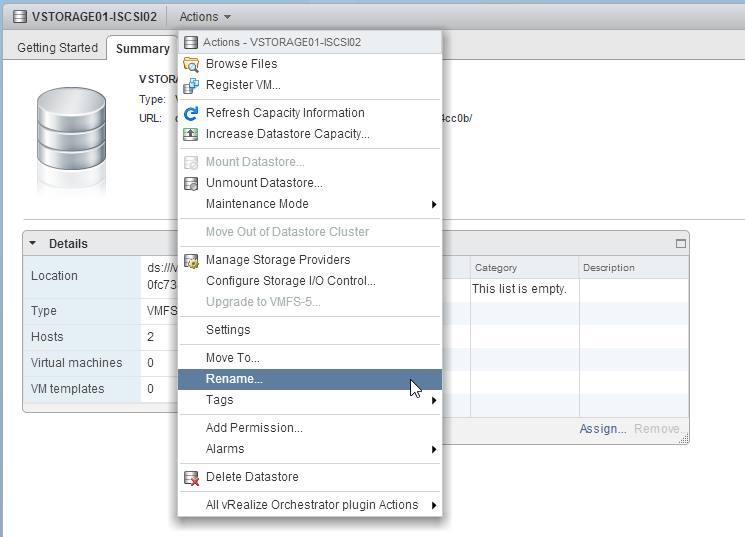This screenshot has height=537, width=745.
Task: Click the Increase Datastore Capacity icon
Action: point(191,134)
